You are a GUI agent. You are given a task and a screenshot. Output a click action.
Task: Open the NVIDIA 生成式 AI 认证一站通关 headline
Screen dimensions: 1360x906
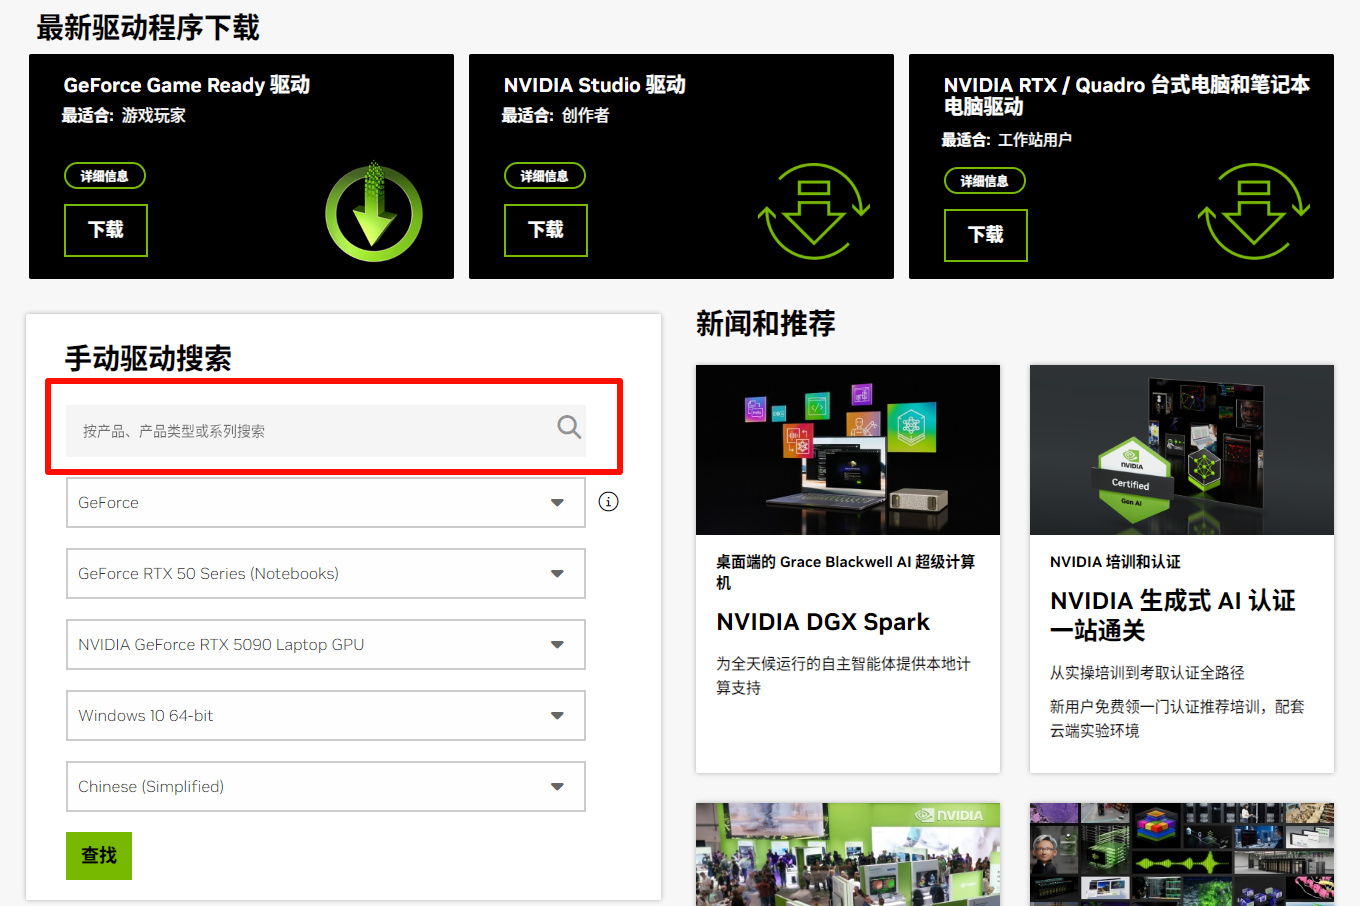click(x=1173, y=615)
